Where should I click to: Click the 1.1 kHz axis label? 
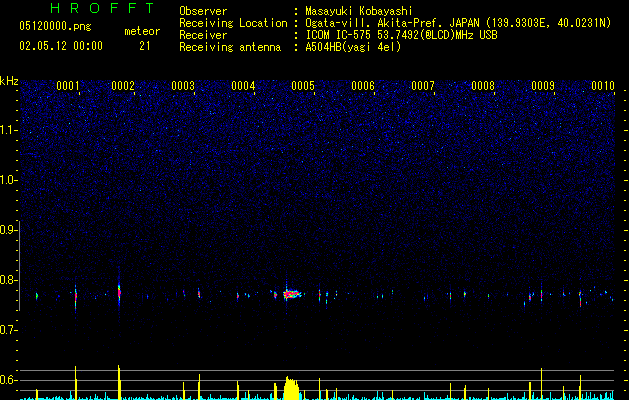(x=8, y=130)
